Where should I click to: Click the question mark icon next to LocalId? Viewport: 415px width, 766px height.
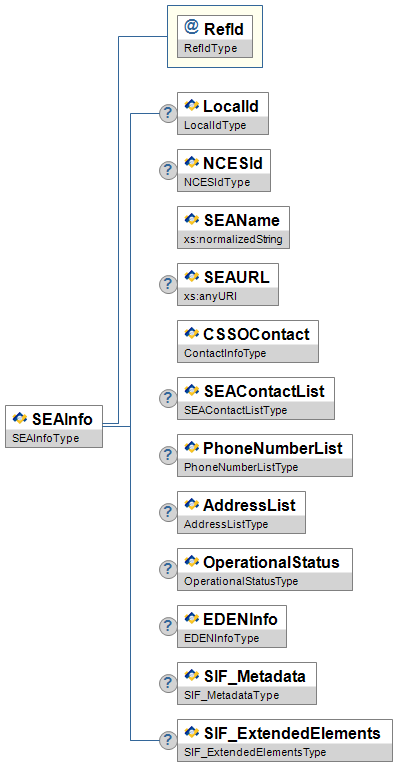click(168, 113)
